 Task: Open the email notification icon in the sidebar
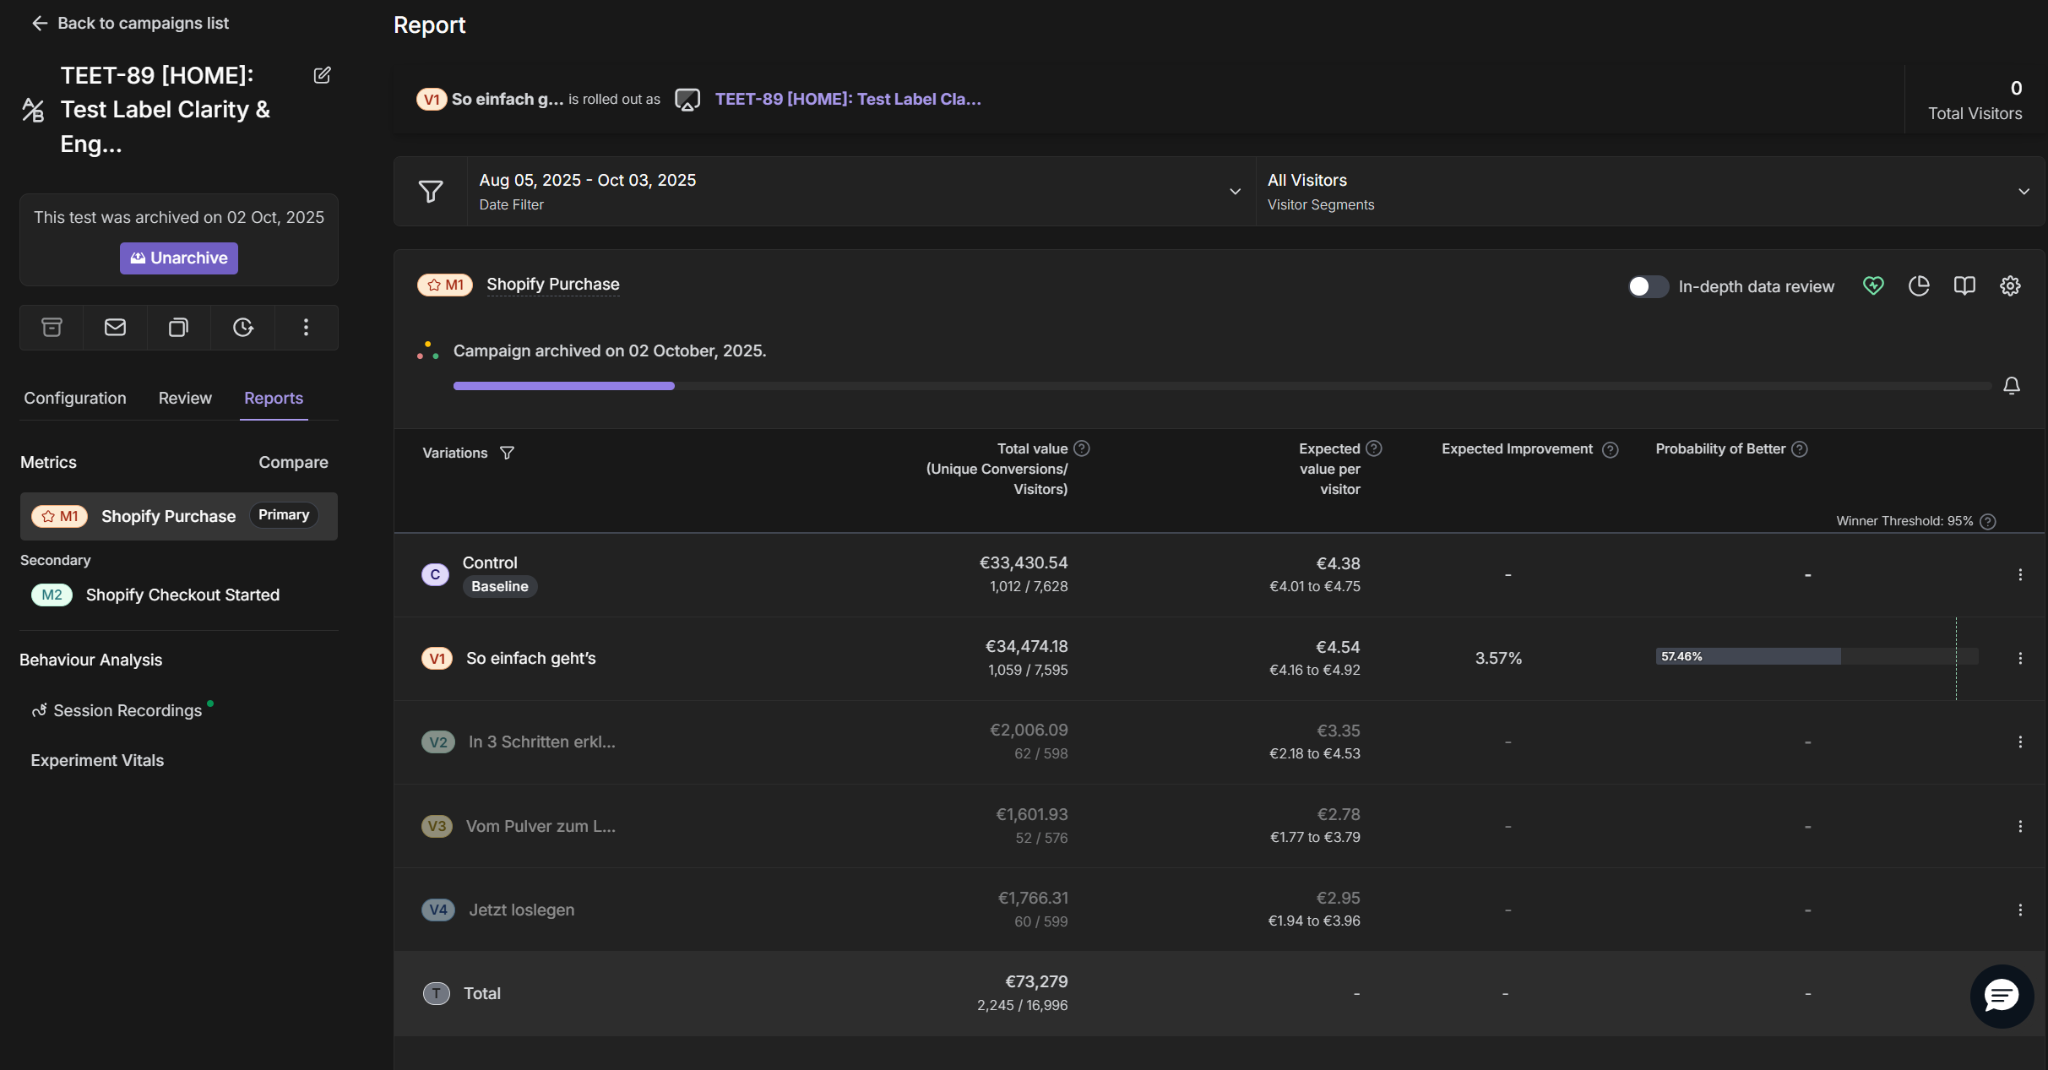pyautogui.click(x=114, y=327)
